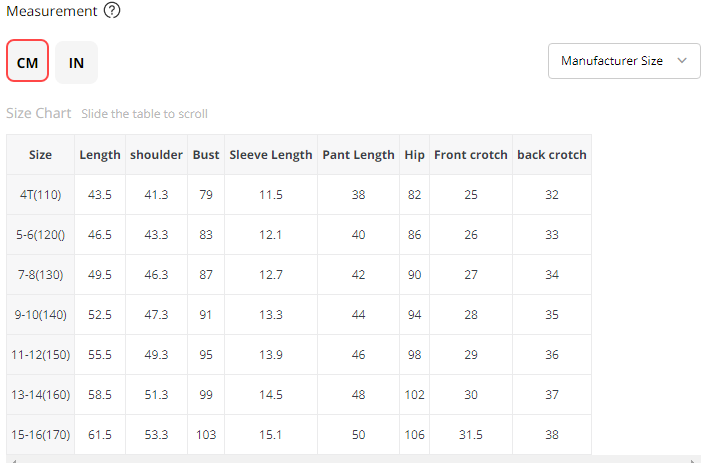717x463 pixels.
Task: Click the Pant Length column header
Action: click(x=358, y=155)
